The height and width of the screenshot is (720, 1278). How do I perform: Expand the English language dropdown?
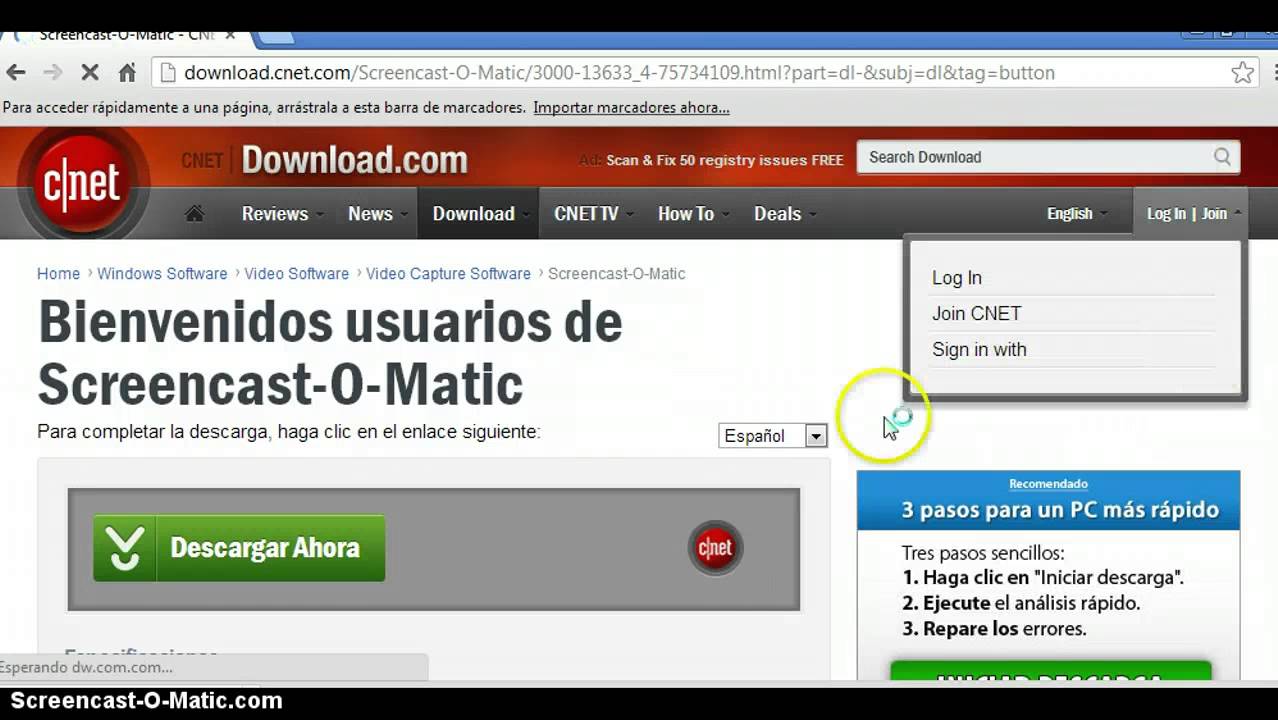click(1077, 213)
